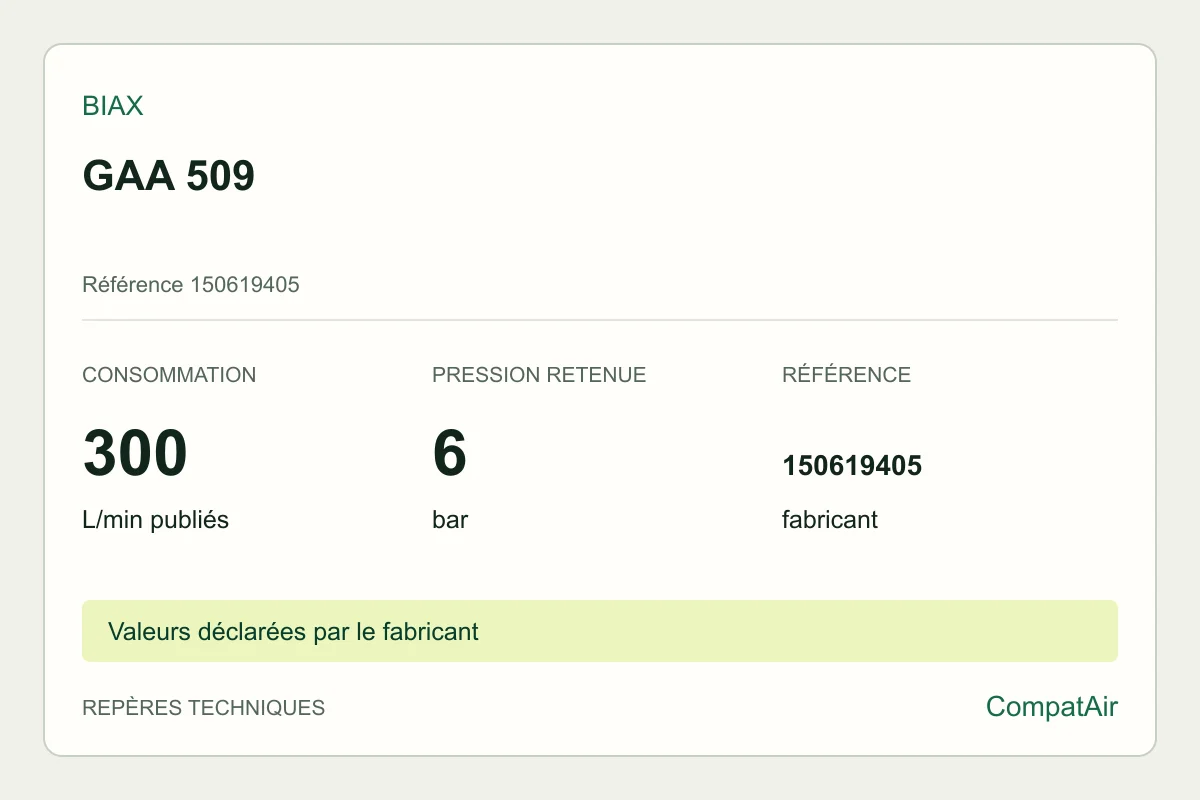Image resolution: width=1200 pixels, height=800 pixels.
Task: Click the 'fabricant' label
Action: pos(830,520)
